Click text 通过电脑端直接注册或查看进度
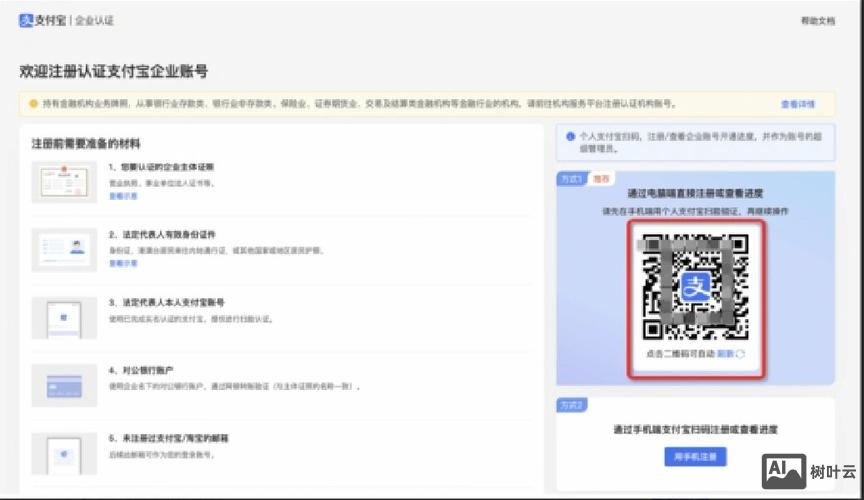 695,193
